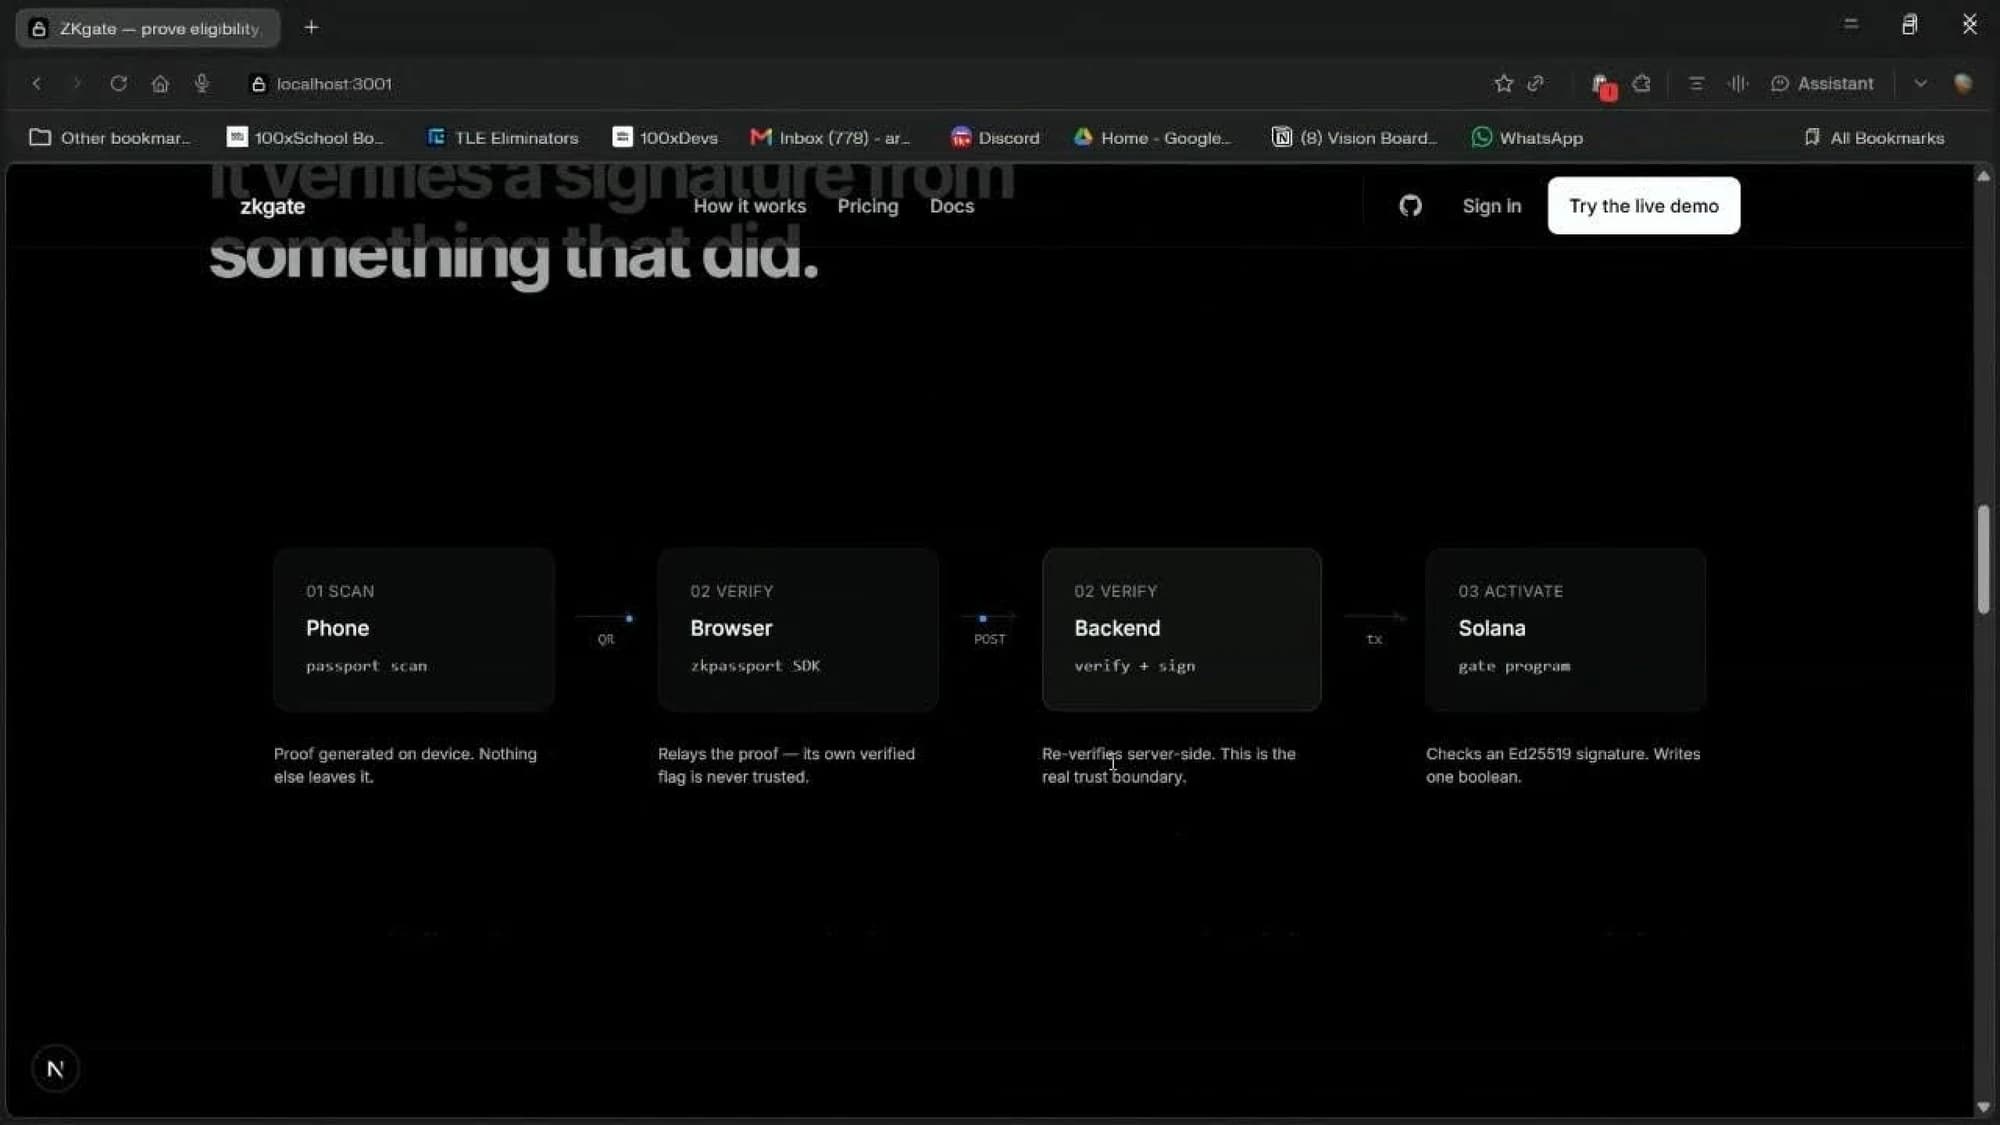The height and width of the screenshot is (1125, 2000).
Task: Click the text "Re-verifies server-side. This is the real trust boundary."
Action: tap(1169, 765)
